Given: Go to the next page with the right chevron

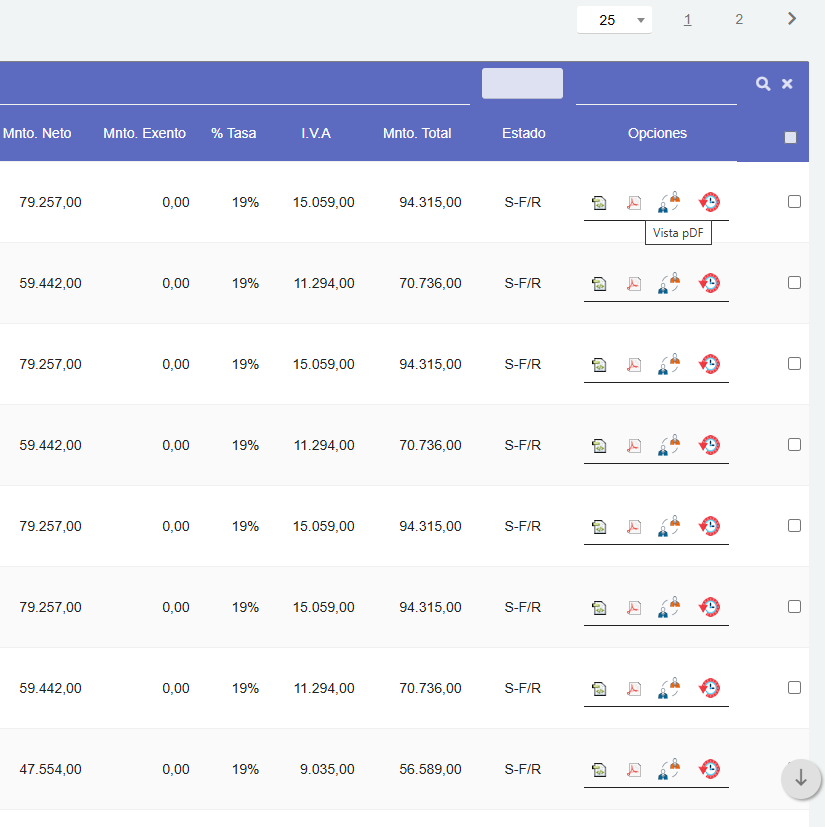Looking at the screenshot, I should click(x=792, y=19).
